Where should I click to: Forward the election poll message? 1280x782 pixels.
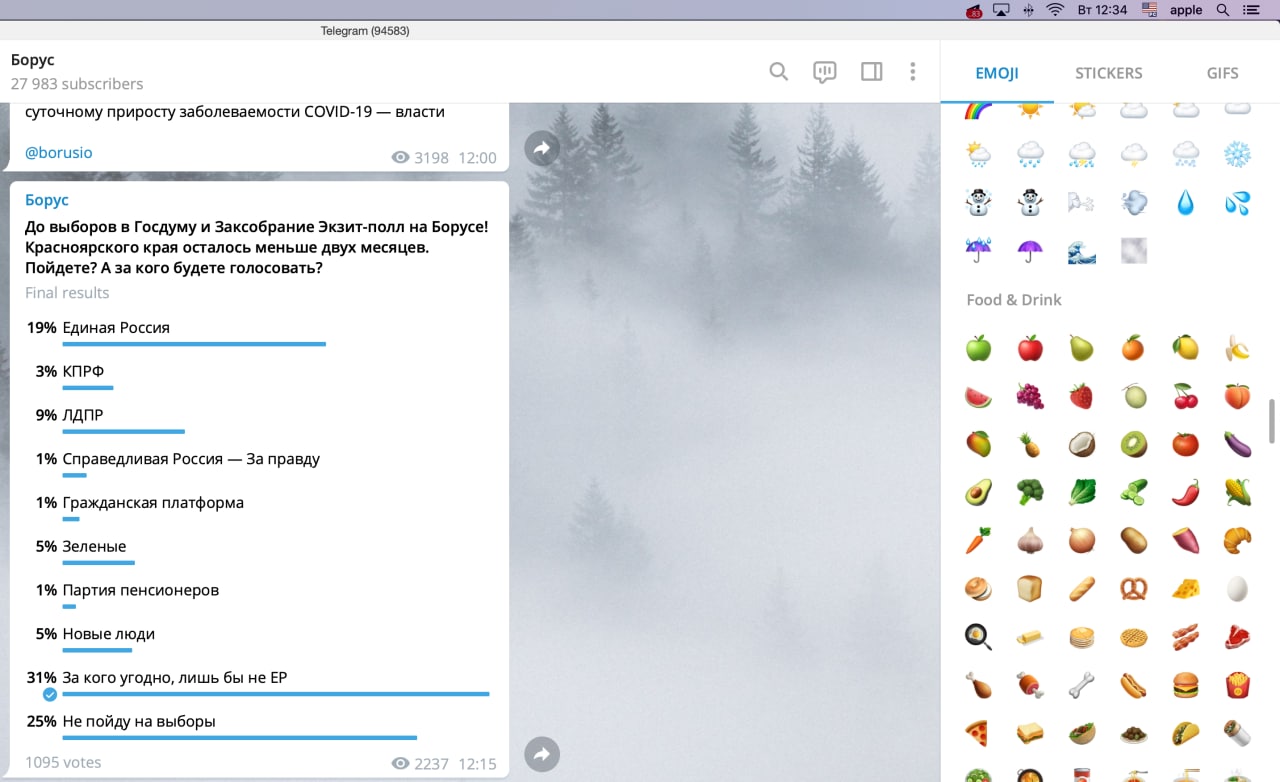(542, 754)
